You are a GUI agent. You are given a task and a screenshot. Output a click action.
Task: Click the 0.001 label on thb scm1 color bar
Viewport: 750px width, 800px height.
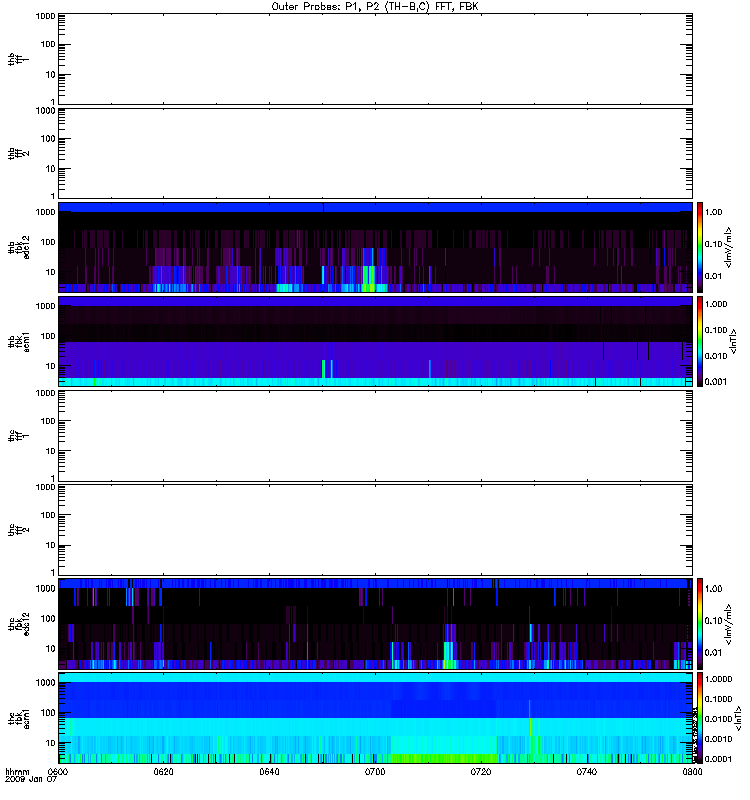(716, 382)
